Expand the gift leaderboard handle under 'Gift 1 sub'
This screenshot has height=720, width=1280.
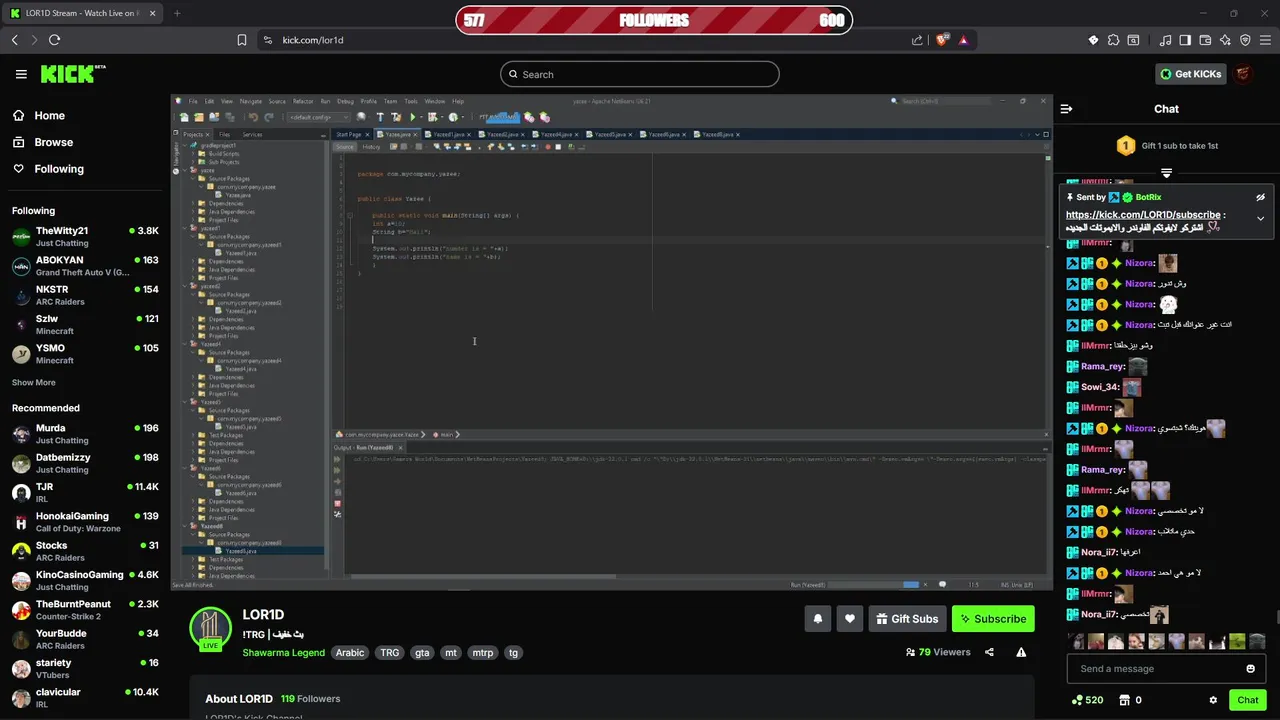point(1166,173)
